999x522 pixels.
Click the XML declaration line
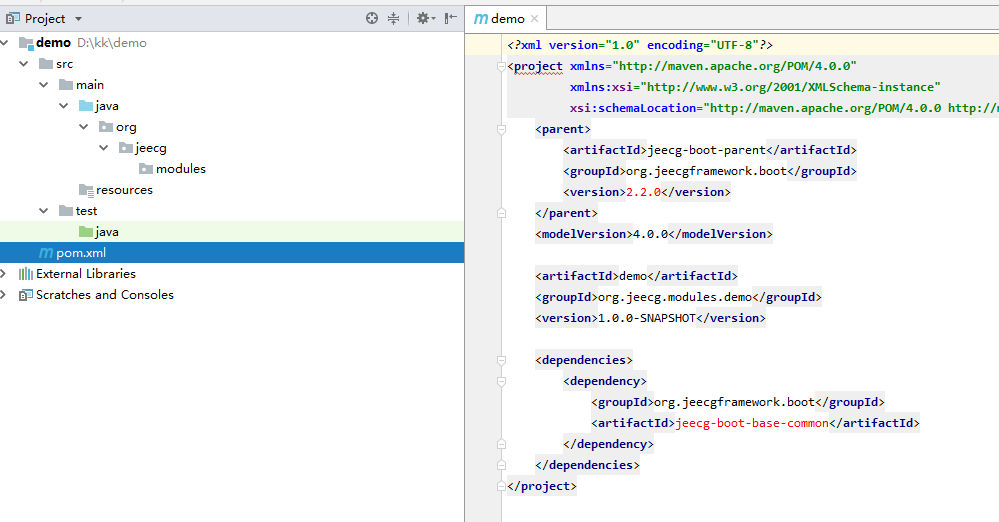coord(640,45)
